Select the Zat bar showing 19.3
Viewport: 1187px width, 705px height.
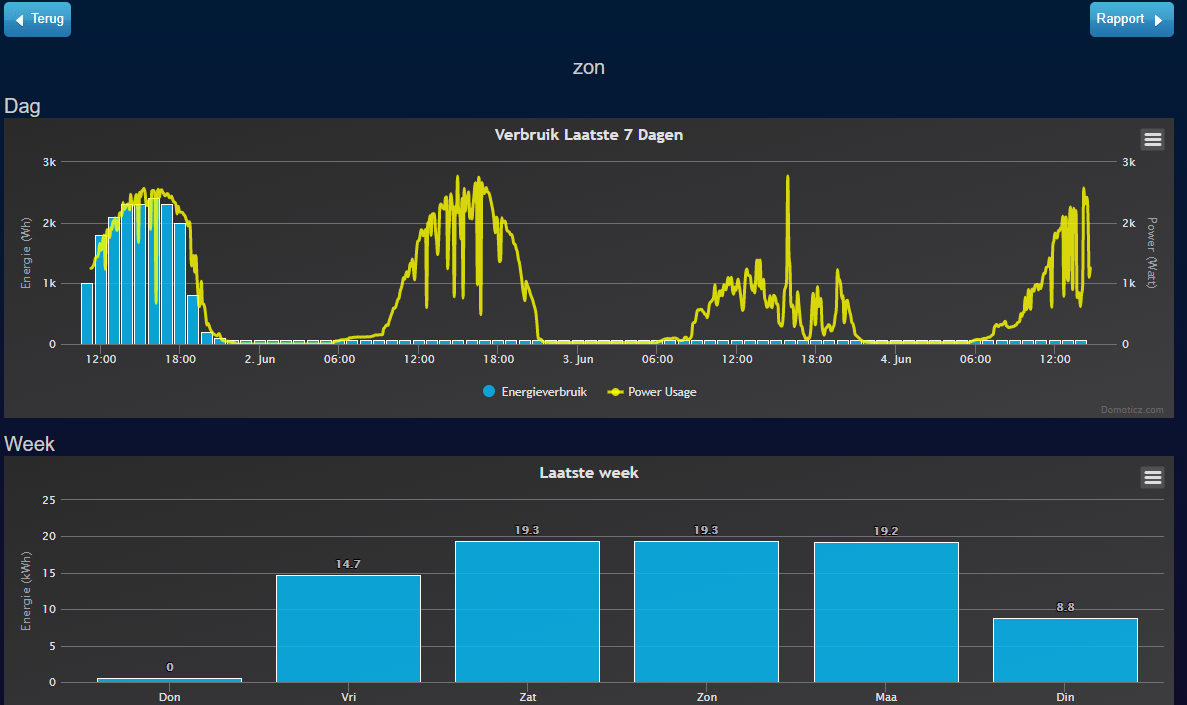528,612
